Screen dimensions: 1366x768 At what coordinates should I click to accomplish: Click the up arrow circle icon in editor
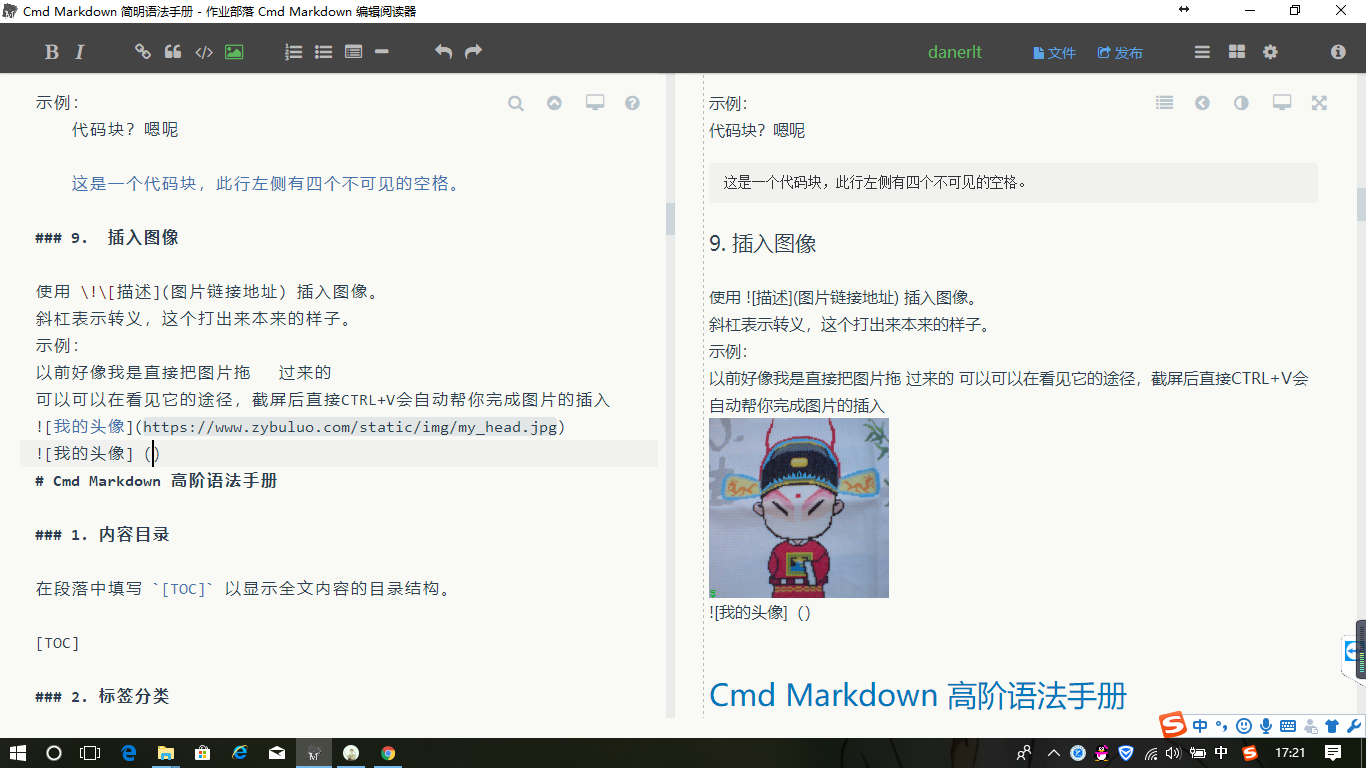pos(554,103)
